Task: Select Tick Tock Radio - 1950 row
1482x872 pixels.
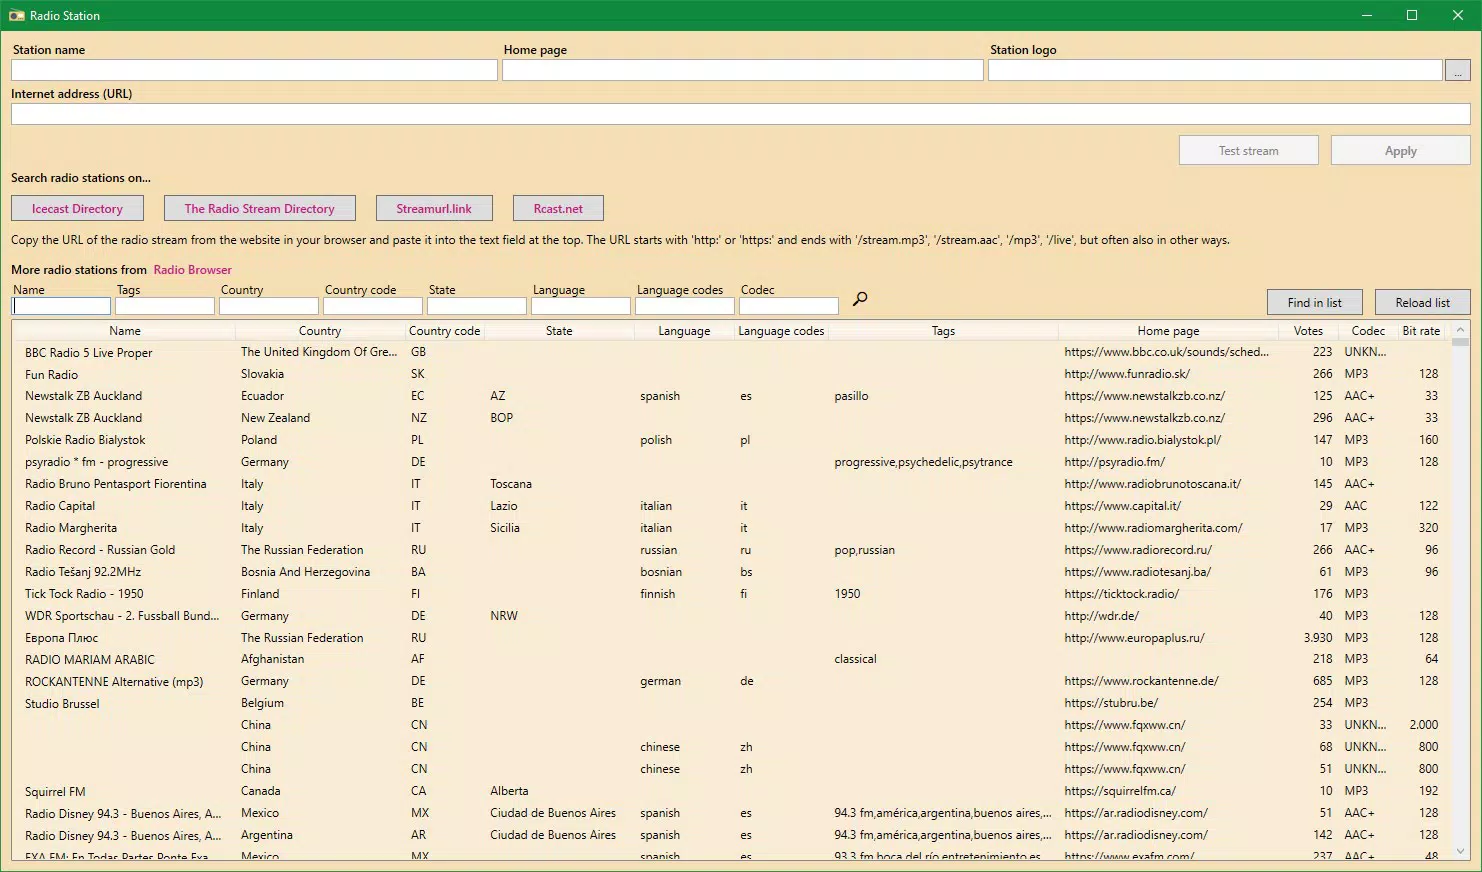Action: point(731,594)
